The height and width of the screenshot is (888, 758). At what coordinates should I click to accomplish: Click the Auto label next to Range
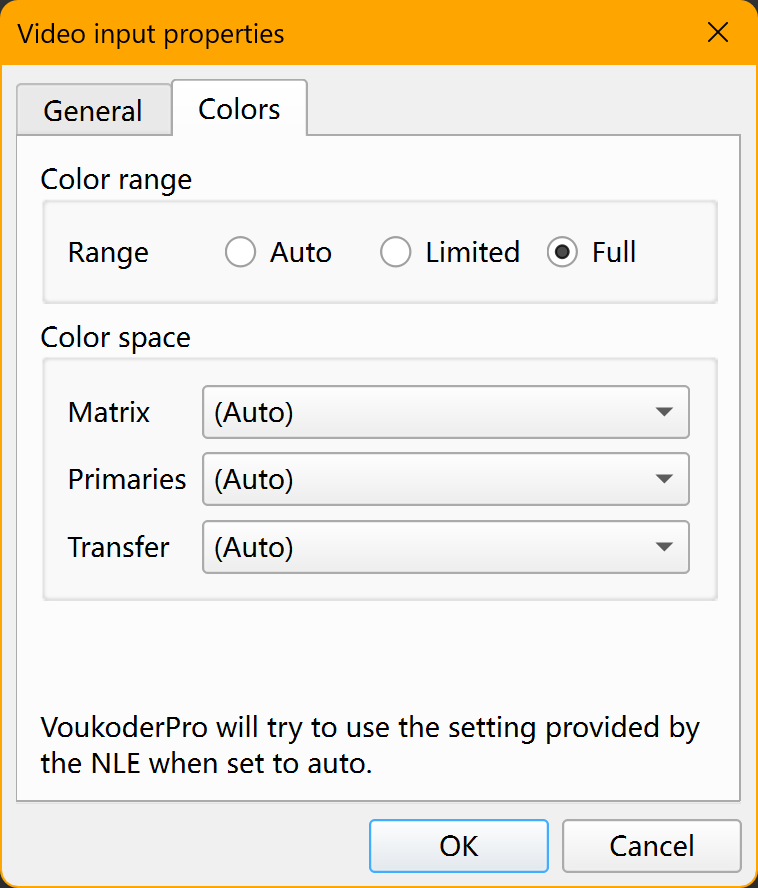tap(301, 252)
